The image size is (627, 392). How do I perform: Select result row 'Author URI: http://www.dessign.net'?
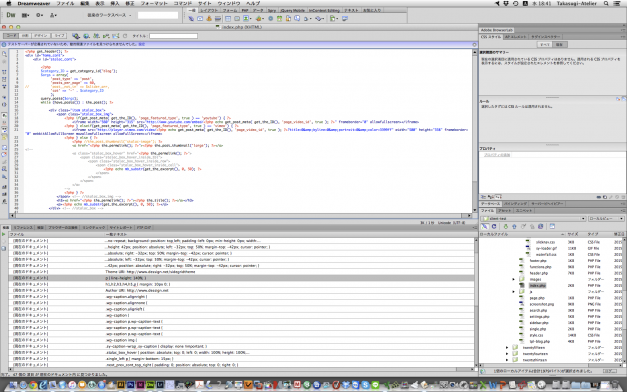click(x=241, y=290)
